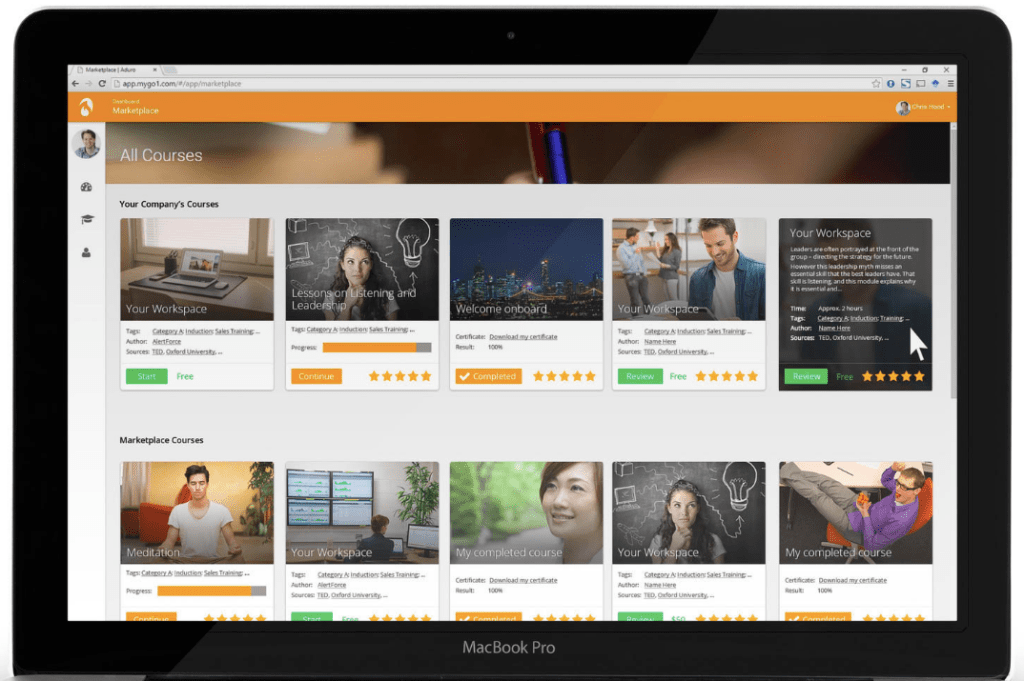Click Review on the white Your Workspace card
Screen dimensions: 1024x681
click(x=640, y=376)
